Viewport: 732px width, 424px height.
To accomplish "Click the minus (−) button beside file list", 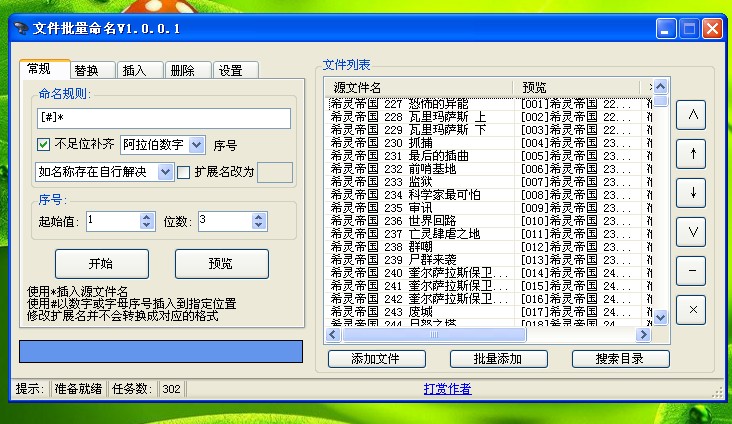I will coord(691,271).
